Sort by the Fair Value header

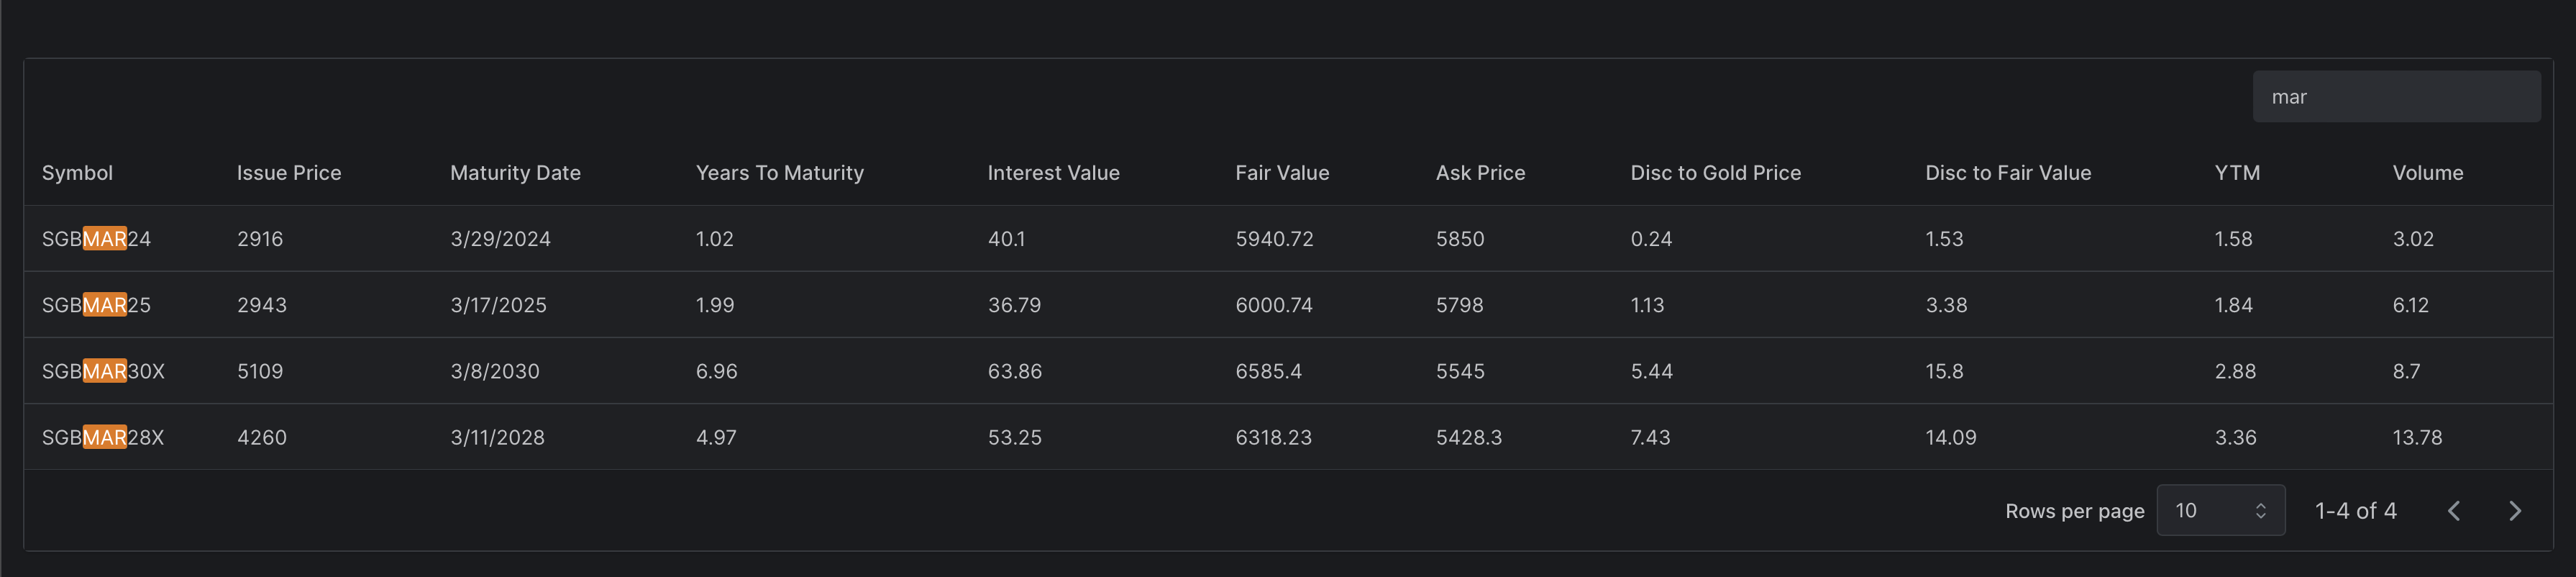1281,173
